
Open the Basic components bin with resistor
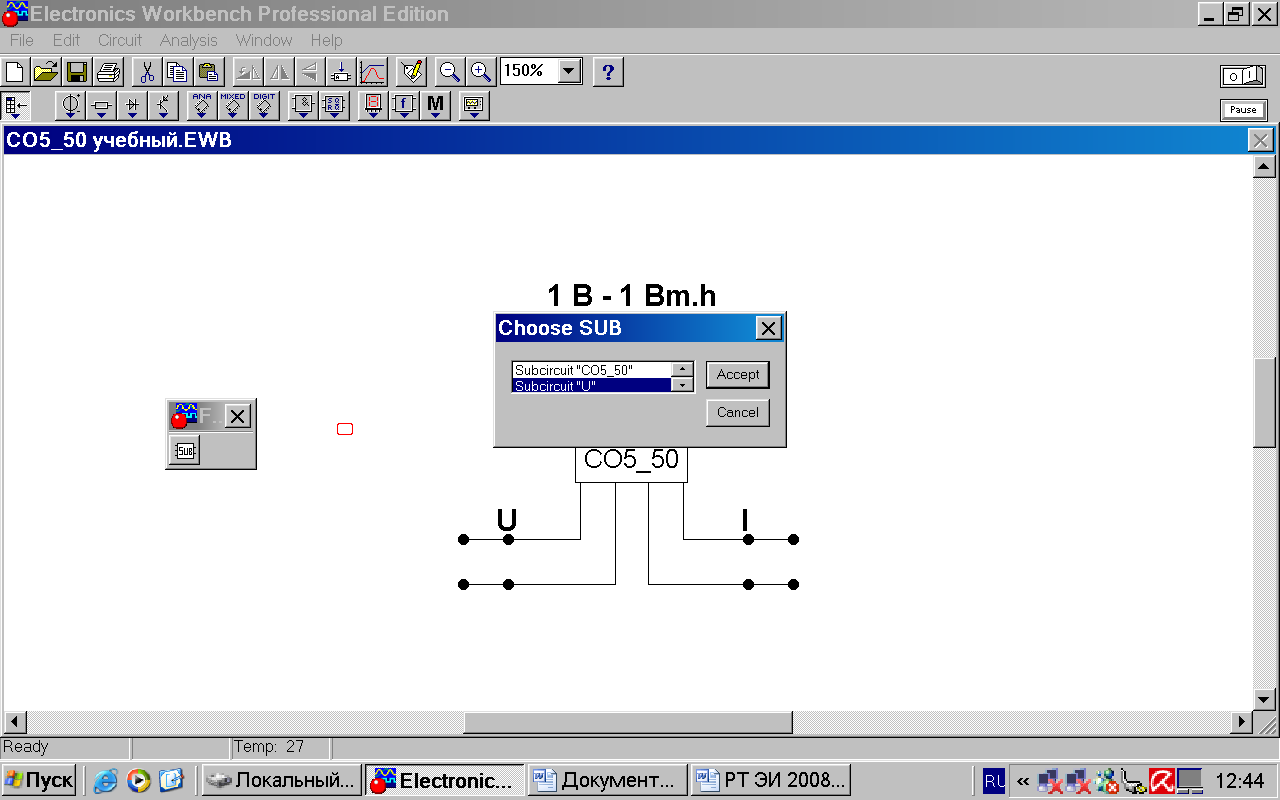[x=102, y=105]
